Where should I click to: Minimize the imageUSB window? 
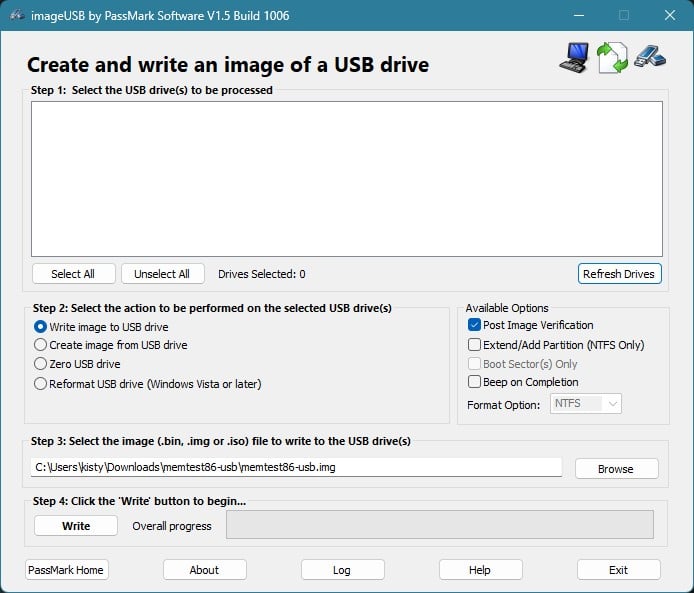click(578, 15)
